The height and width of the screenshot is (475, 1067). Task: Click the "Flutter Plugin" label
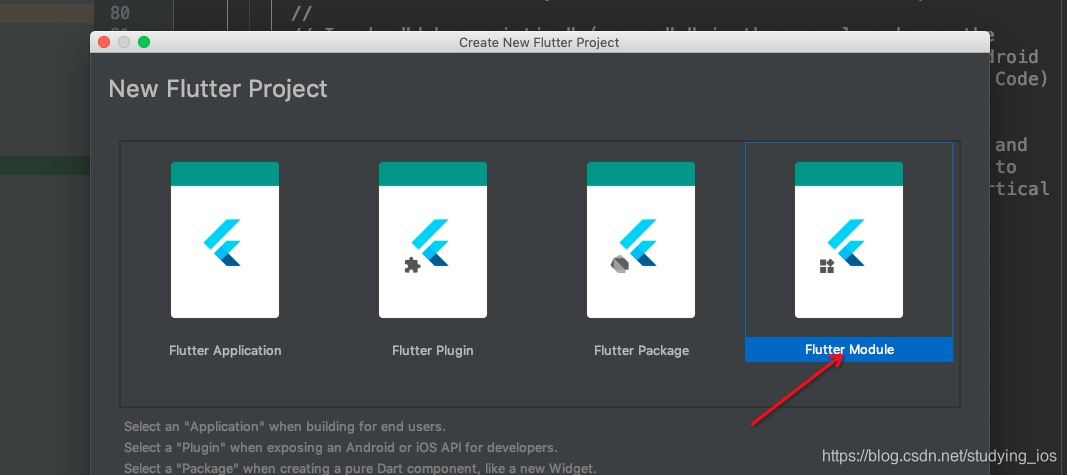[433, 350]
